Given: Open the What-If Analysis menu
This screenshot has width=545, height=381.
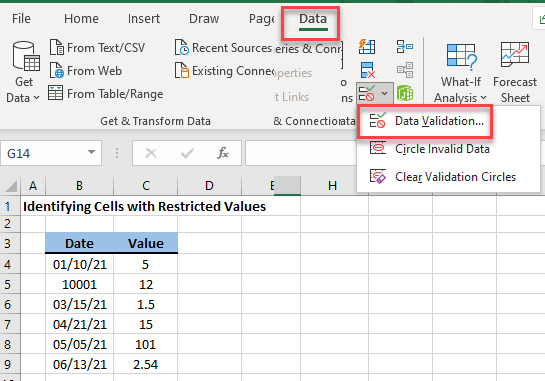Looking at the screenshot, I should (x=460, y=73).
